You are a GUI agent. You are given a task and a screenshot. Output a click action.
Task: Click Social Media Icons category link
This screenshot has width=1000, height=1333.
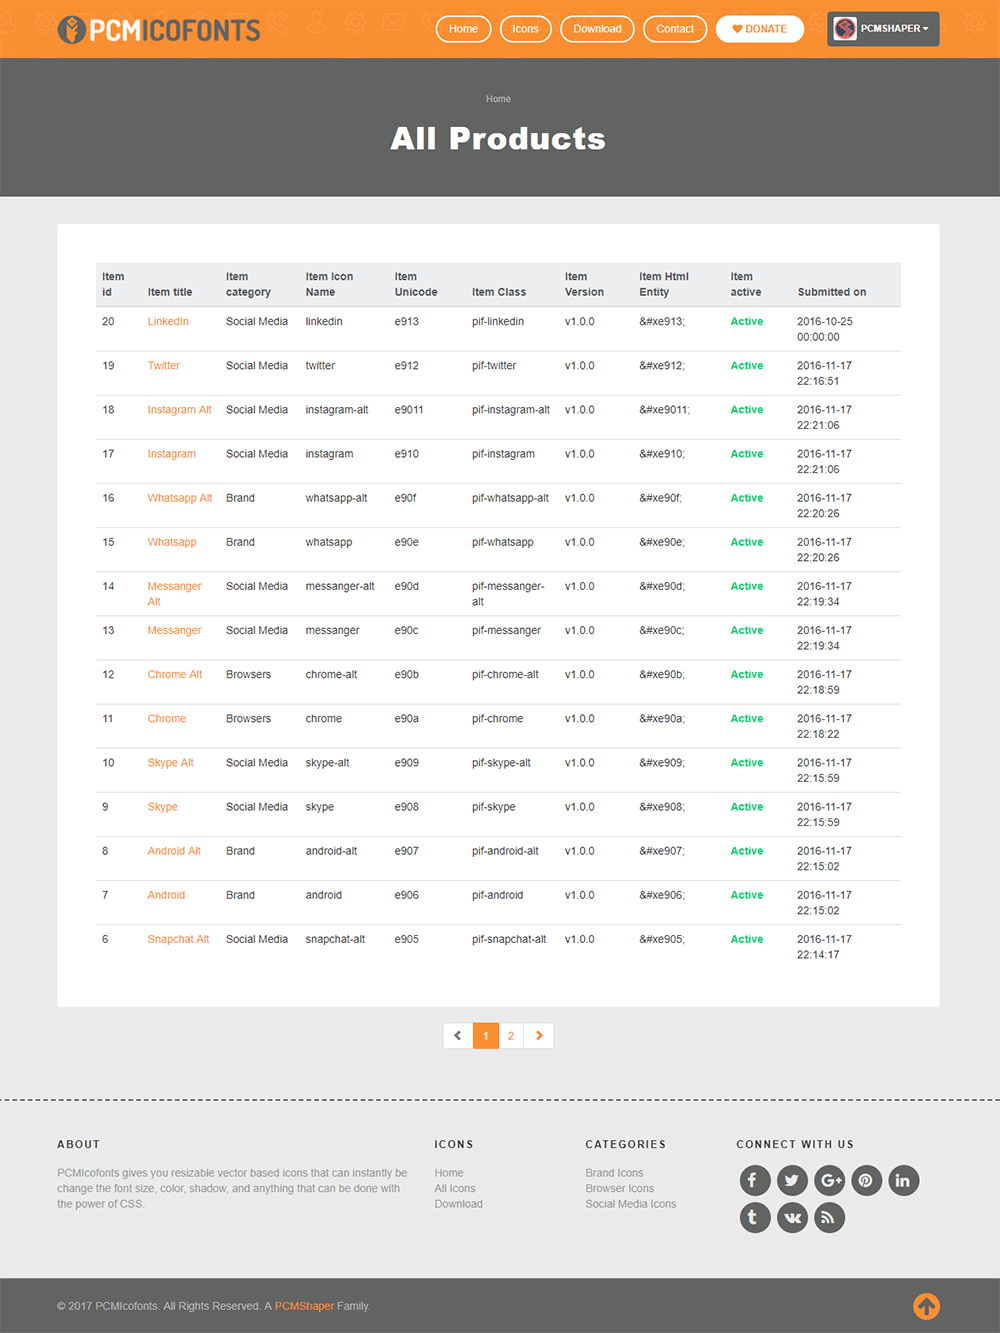(630, 1203)
